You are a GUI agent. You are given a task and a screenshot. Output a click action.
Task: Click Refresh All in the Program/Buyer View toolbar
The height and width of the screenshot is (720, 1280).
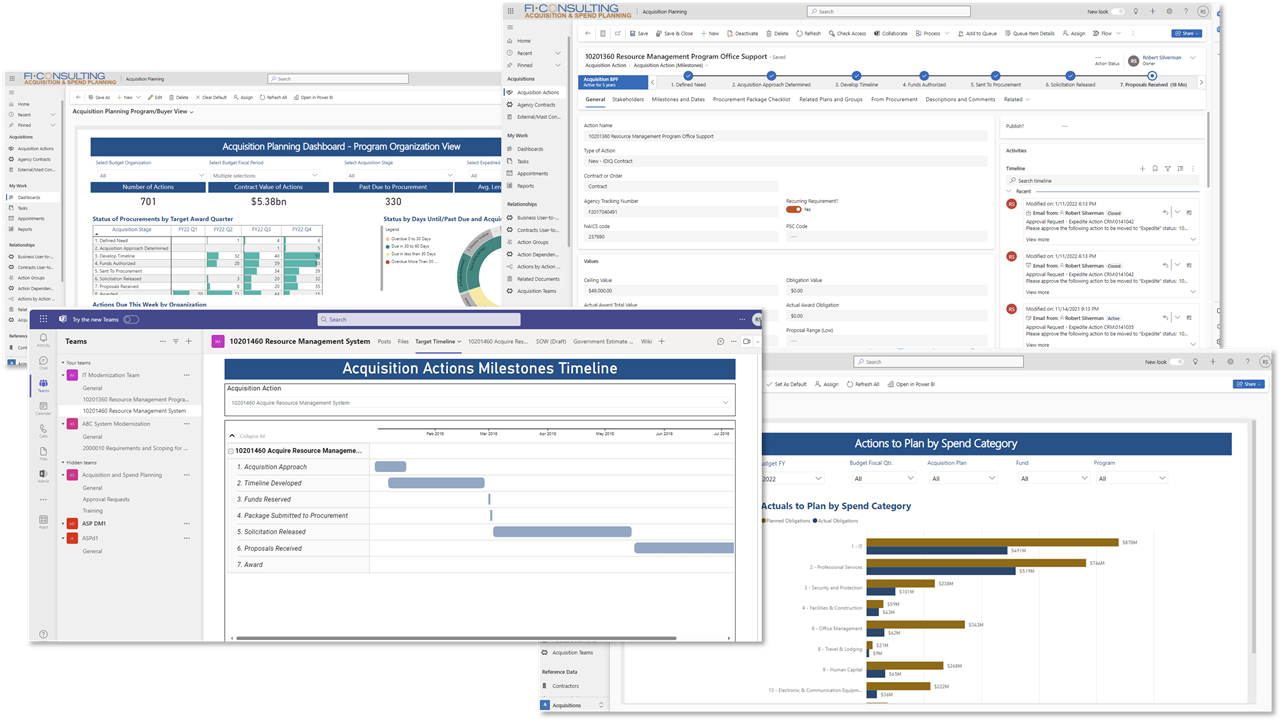[272, 97]
